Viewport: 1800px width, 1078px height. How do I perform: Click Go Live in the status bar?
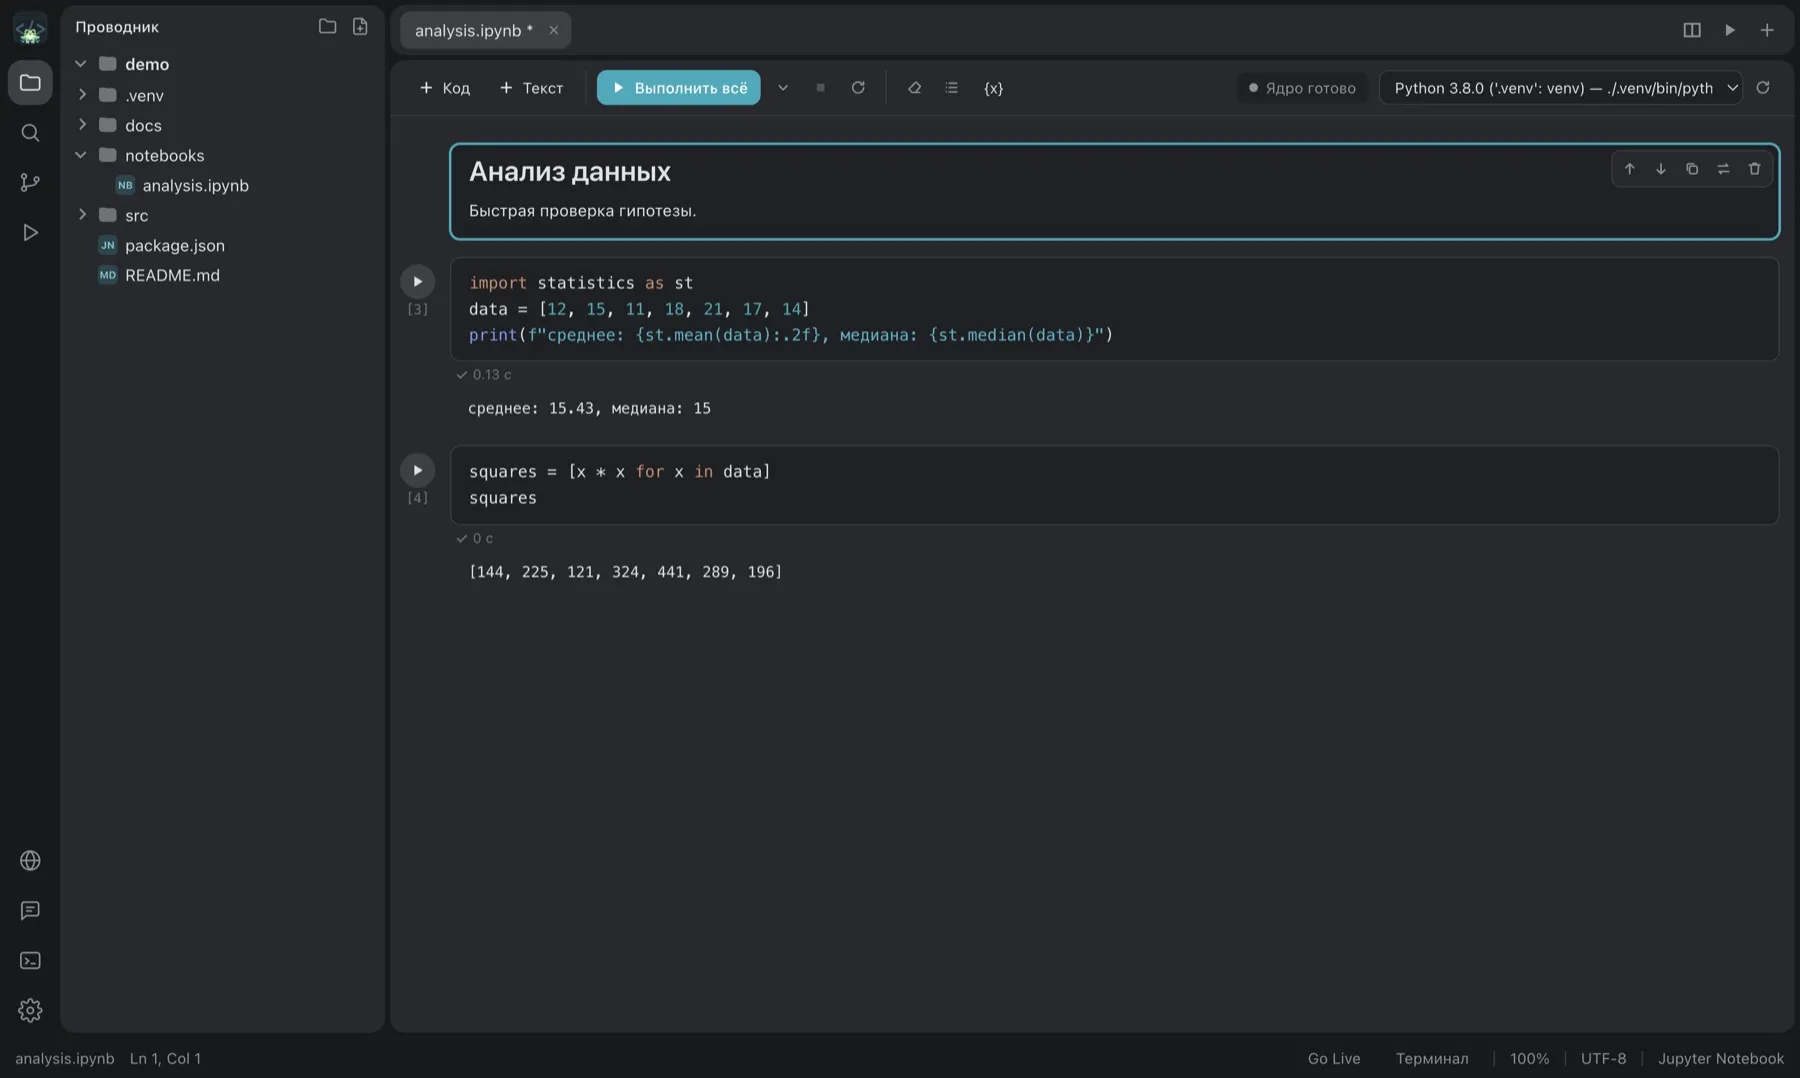coord(1334,1058)
